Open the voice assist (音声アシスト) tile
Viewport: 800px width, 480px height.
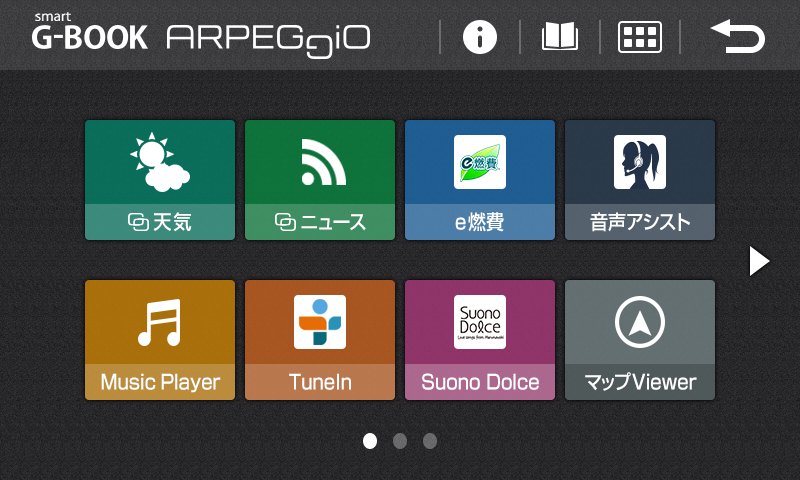pyautogui.click(x=640, y=180)
